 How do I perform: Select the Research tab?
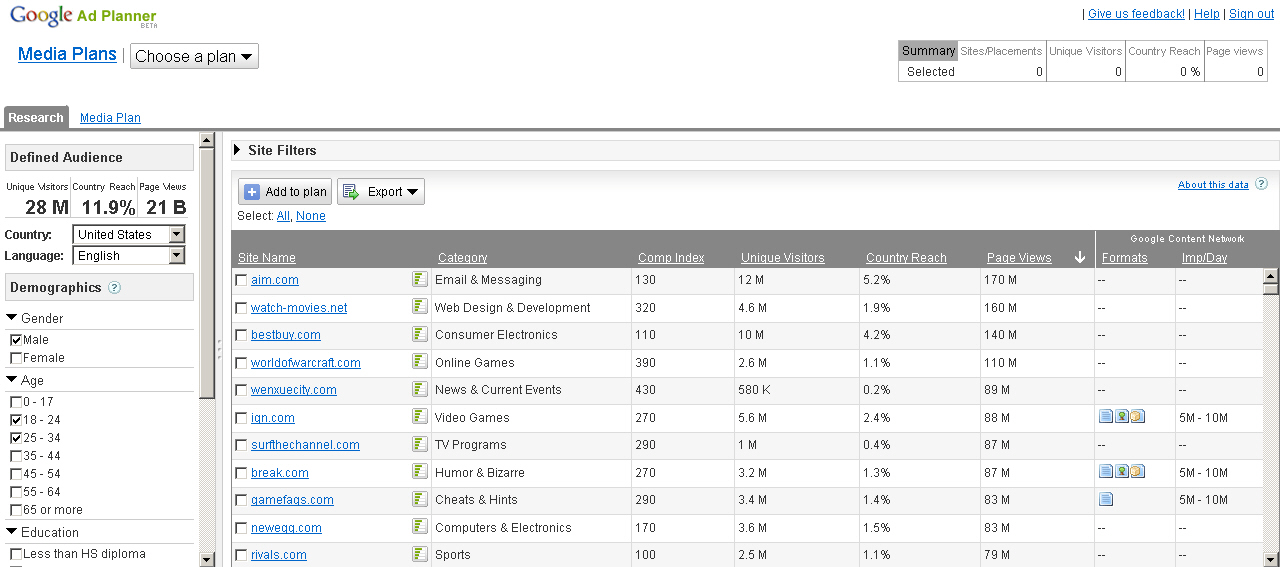point(36,117)
